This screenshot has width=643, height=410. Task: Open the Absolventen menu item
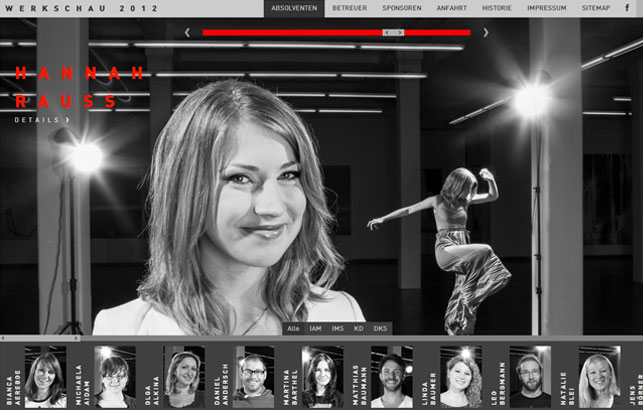pyautogui.click(x=294, y=8)
